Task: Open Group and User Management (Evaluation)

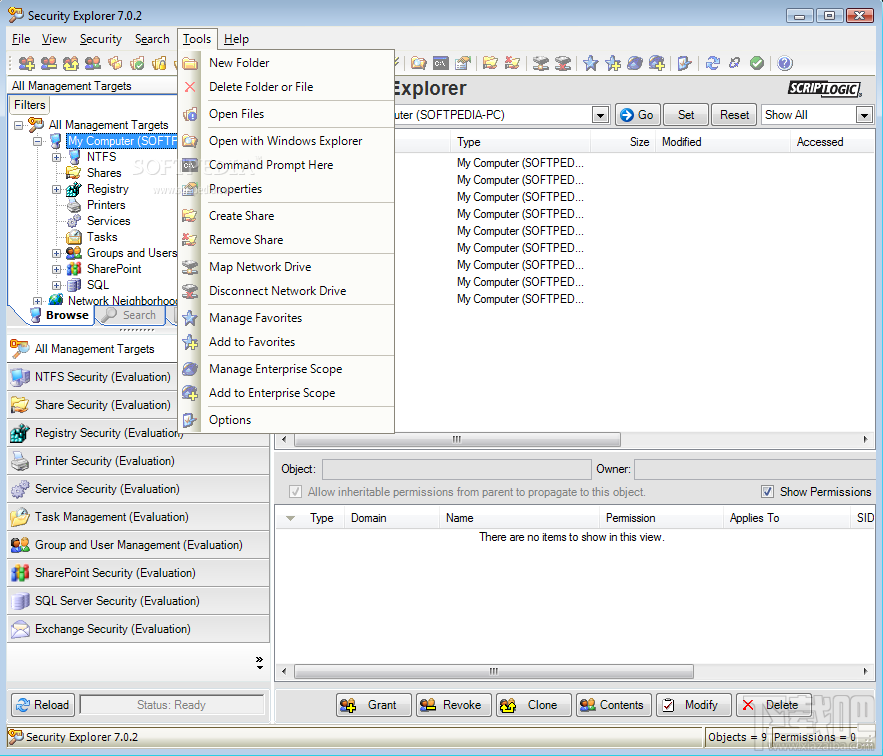Action: tap(138, 545)
